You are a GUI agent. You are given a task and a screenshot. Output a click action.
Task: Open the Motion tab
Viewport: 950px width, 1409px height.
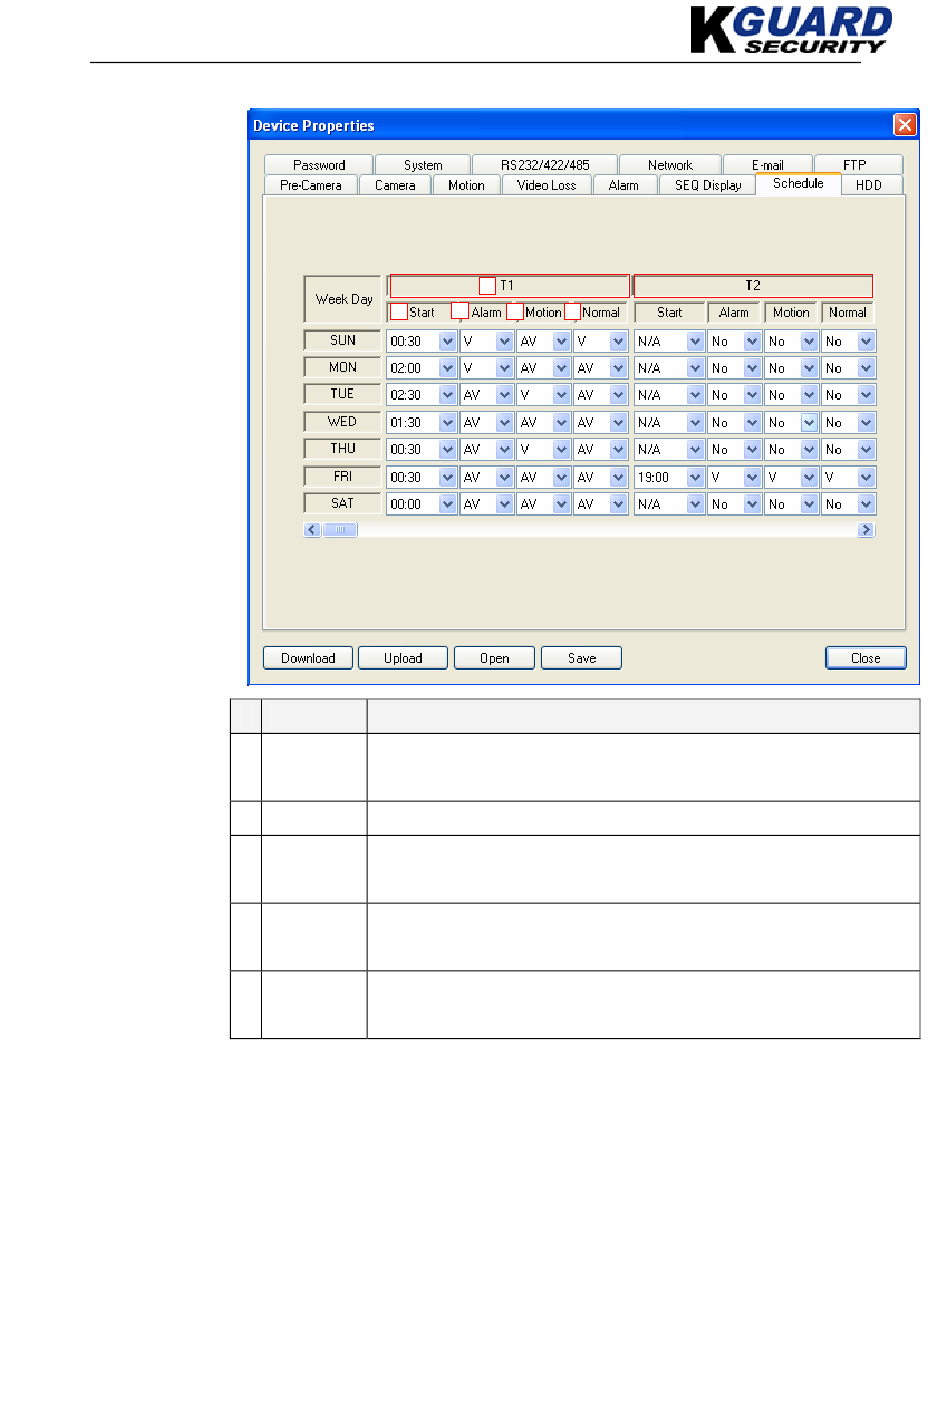[x=466, y=185]
